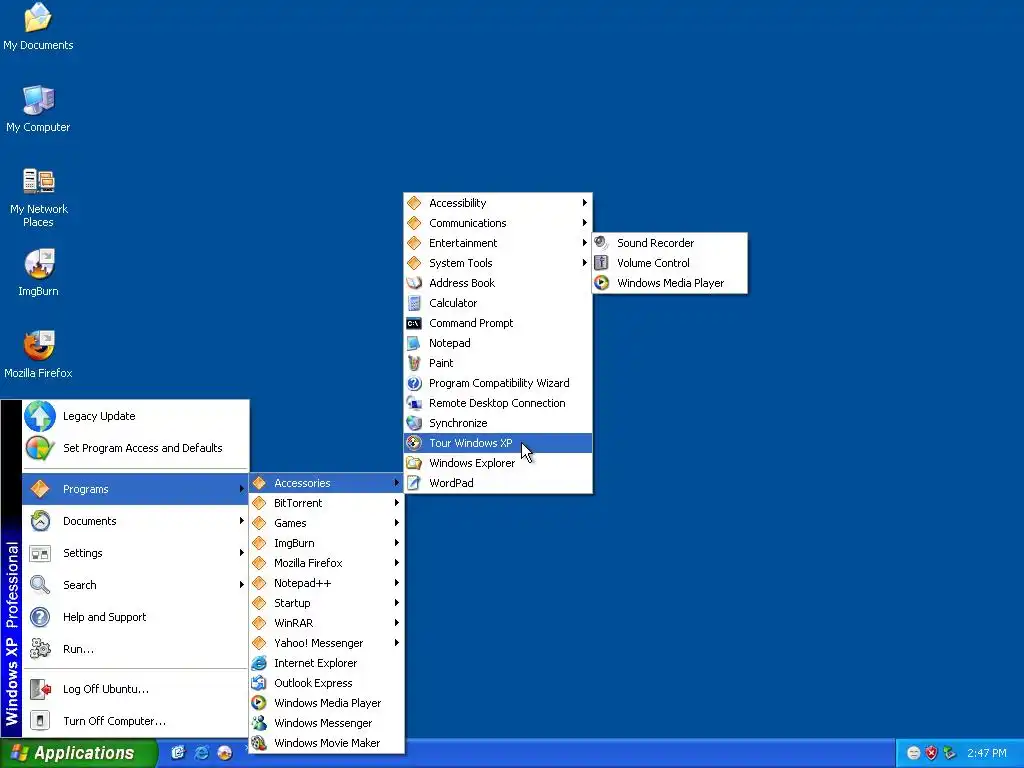Image resolution: width=1024 pixels, height=768 pixels.
Task: Click the grey round tray icon before the shield
Action: coord(914,753)
